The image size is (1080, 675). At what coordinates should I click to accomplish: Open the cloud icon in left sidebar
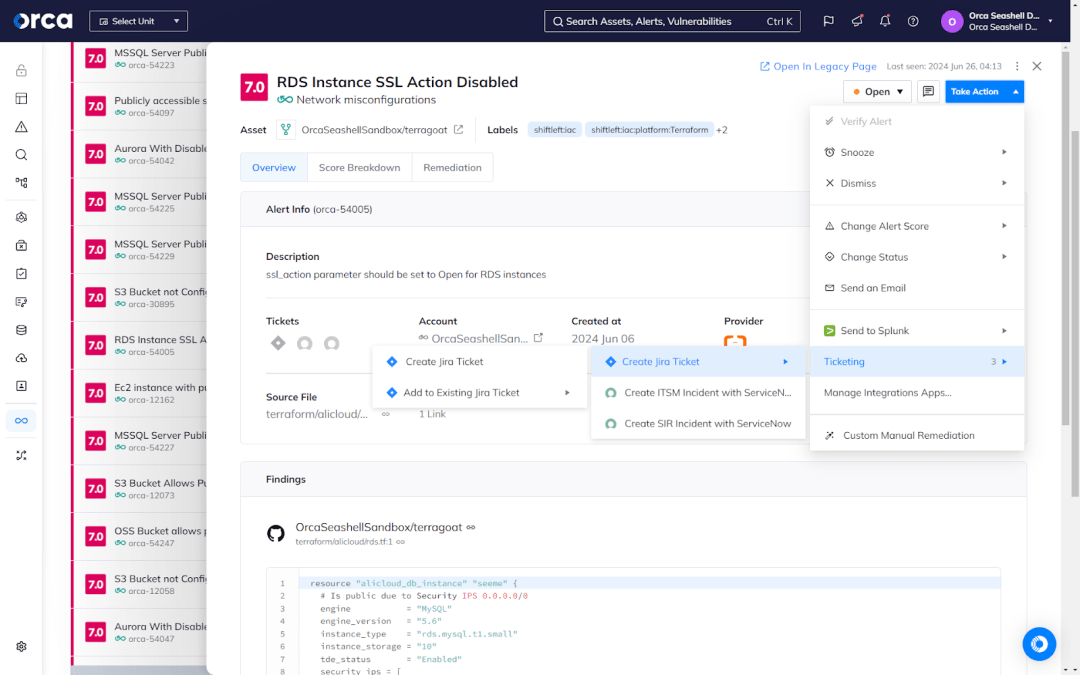21,358
